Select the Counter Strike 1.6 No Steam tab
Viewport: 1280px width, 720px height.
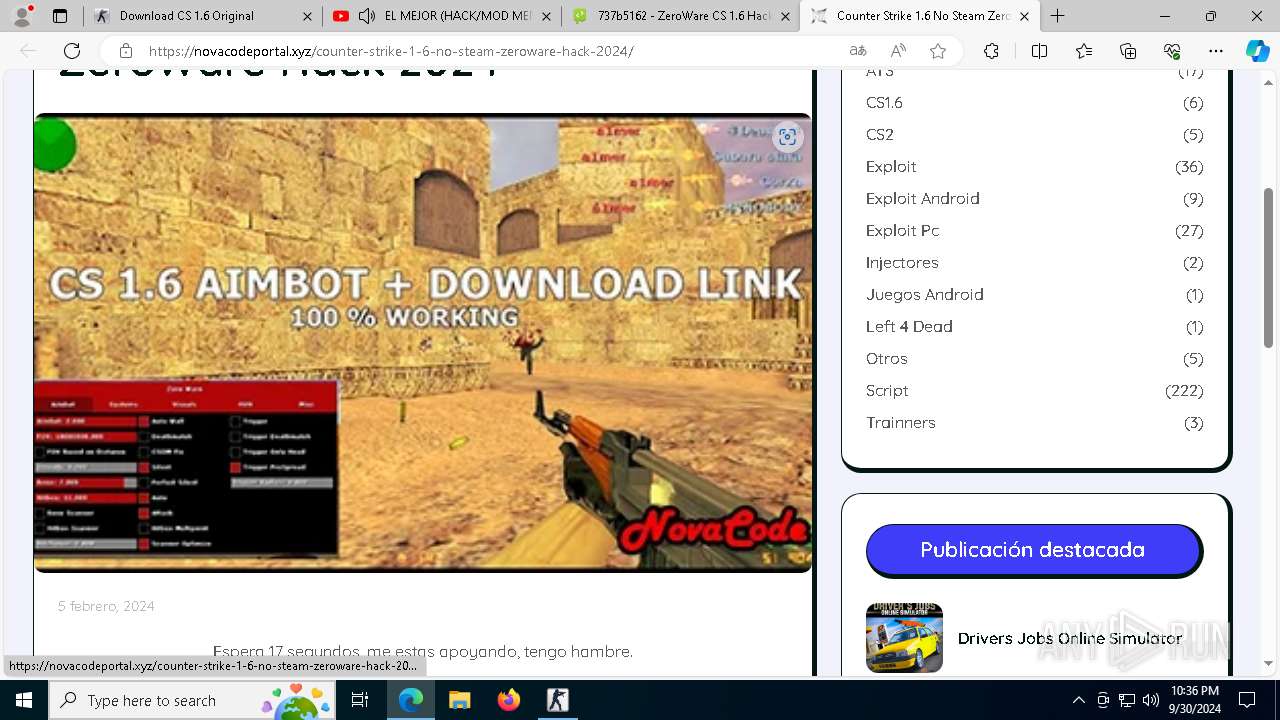(x=919, y=16)
